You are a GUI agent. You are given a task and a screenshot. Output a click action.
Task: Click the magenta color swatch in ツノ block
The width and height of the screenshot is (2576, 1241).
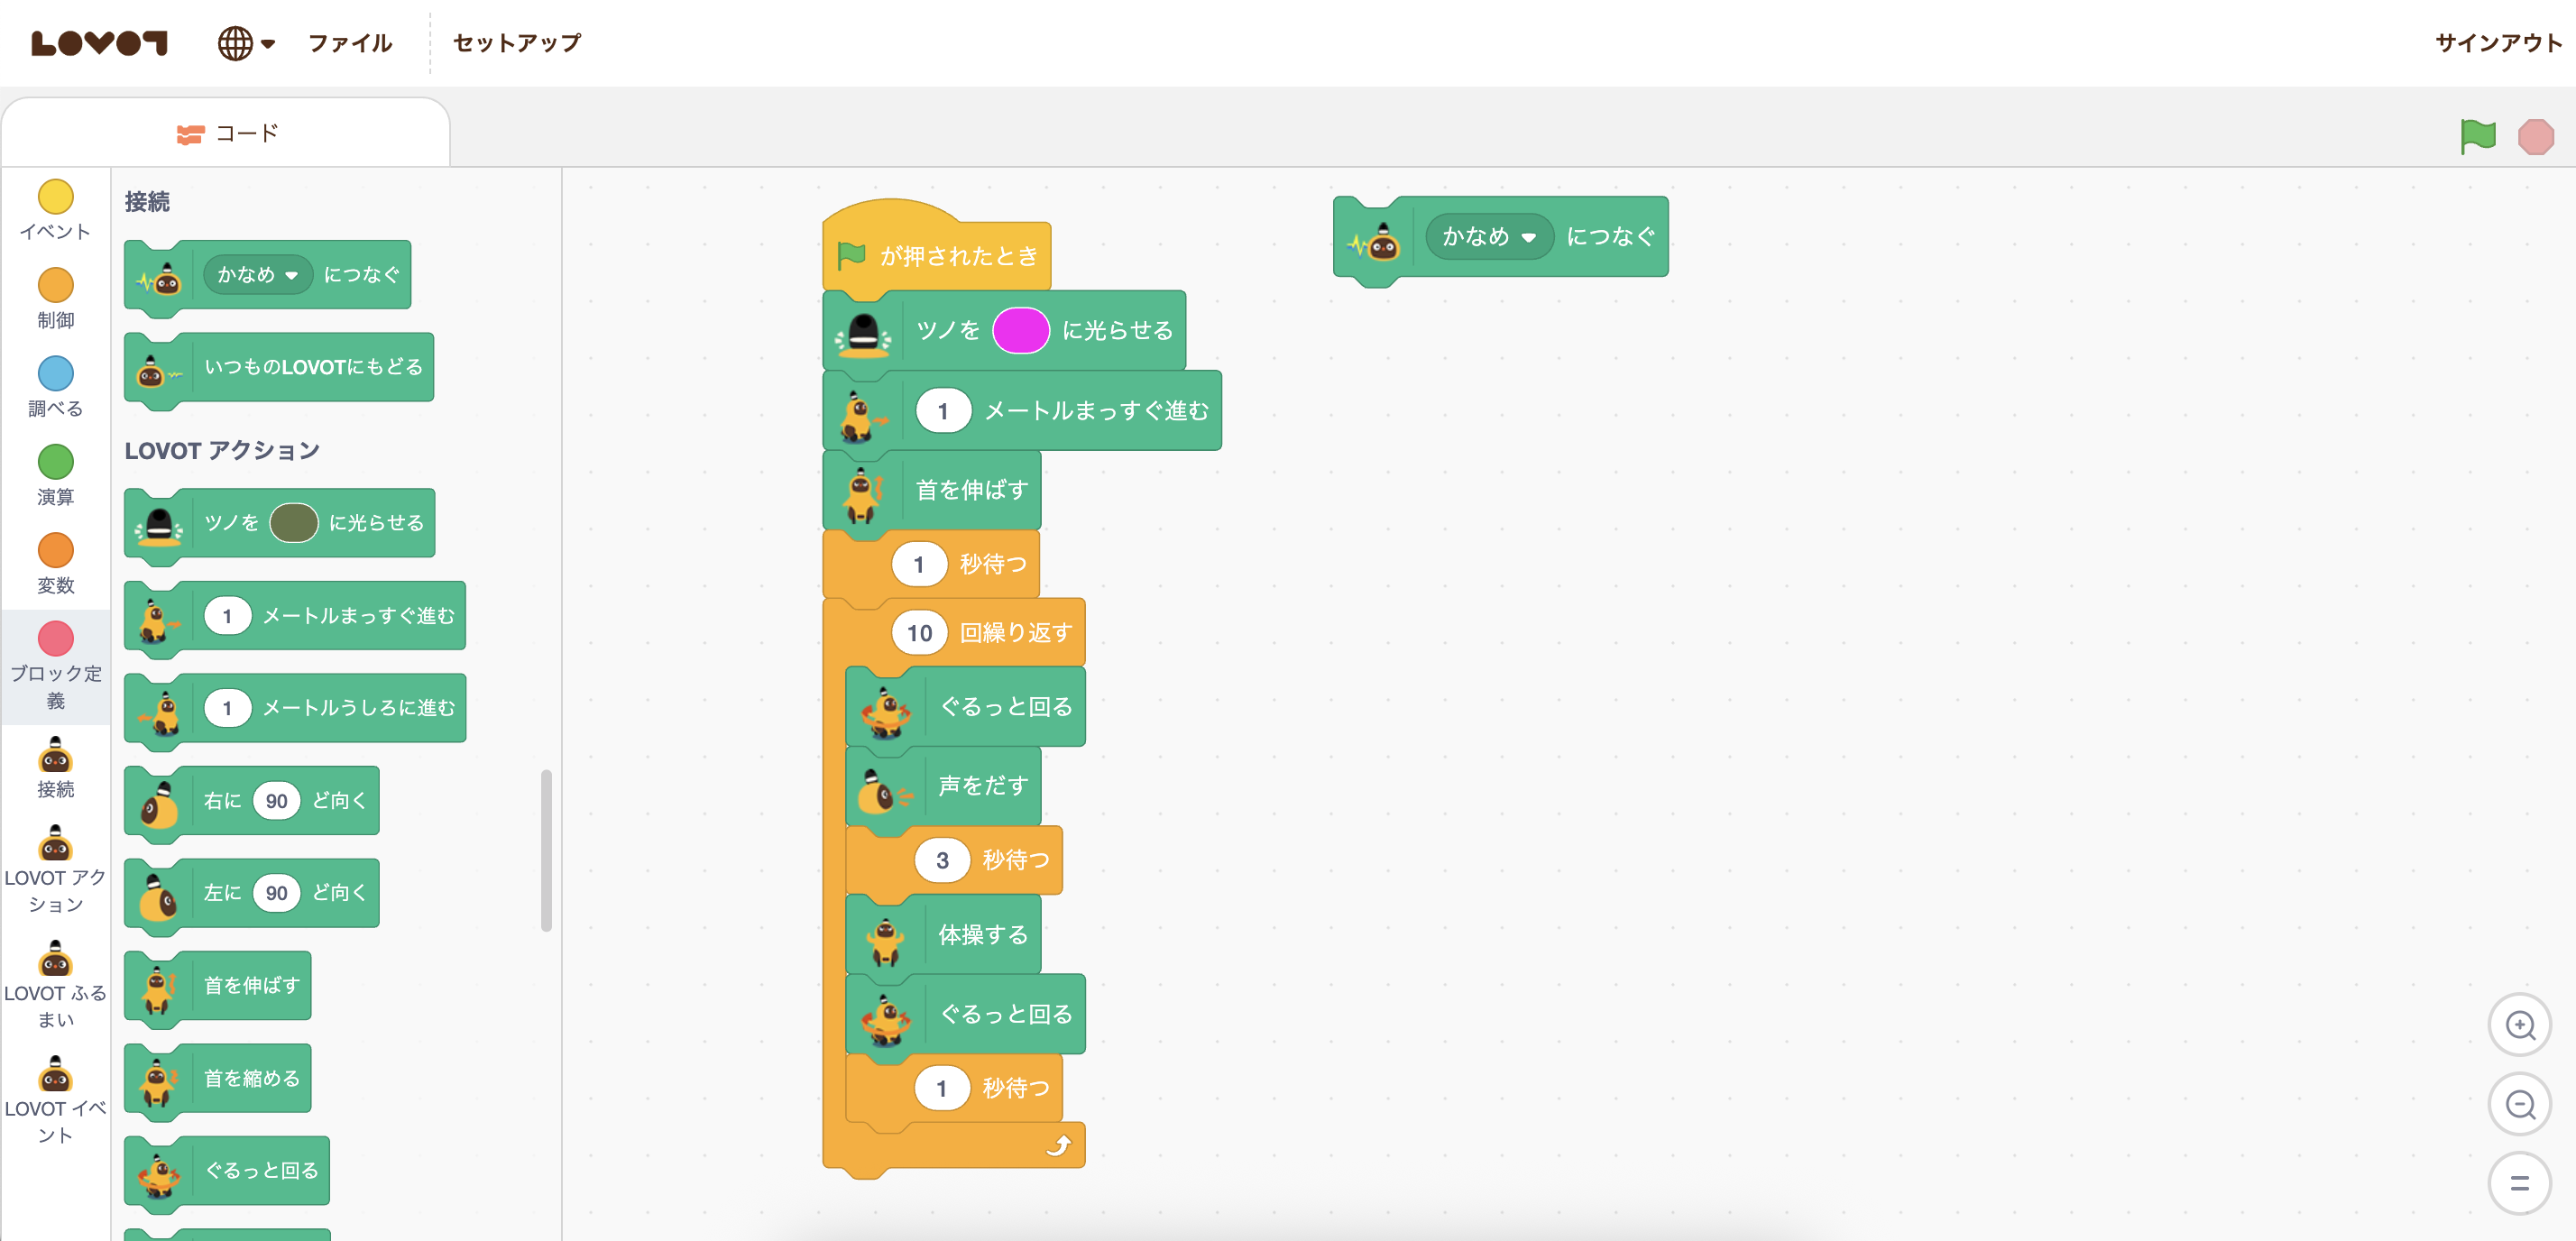1020,331
